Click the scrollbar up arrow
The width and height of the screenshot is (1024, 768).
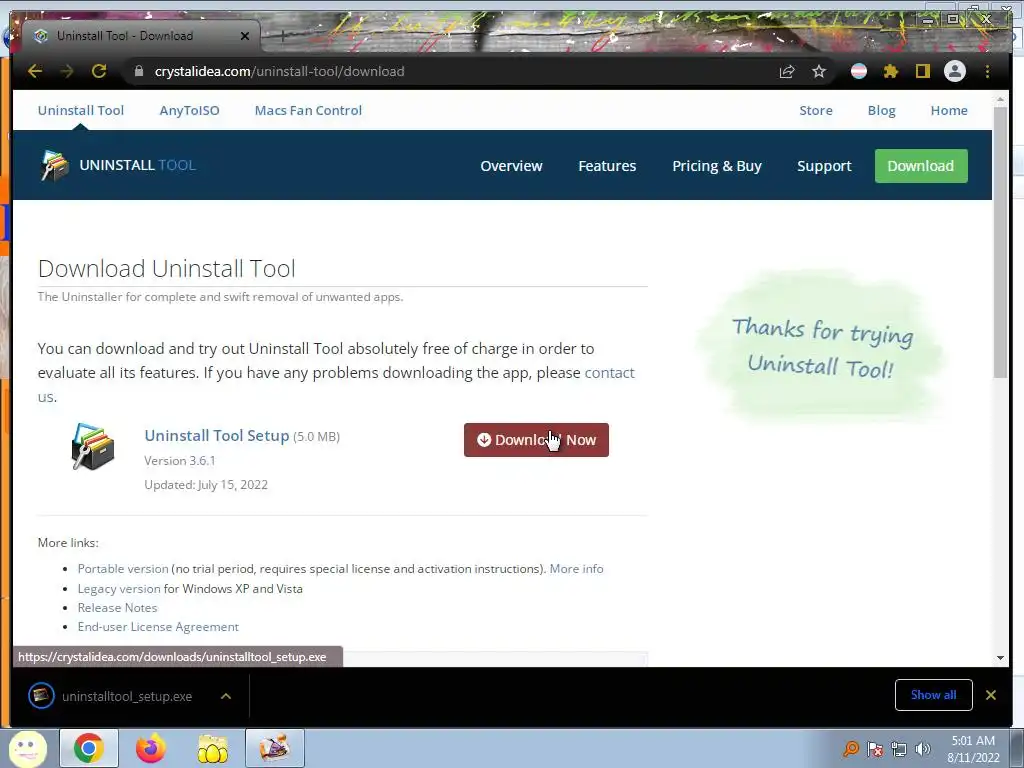coord(1000,99)
